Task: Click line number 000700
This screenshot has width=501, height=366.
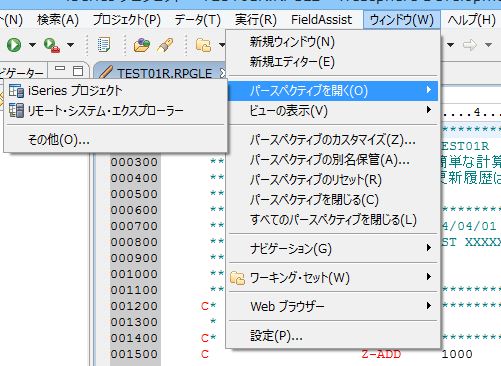Action: tap(134, 226)
